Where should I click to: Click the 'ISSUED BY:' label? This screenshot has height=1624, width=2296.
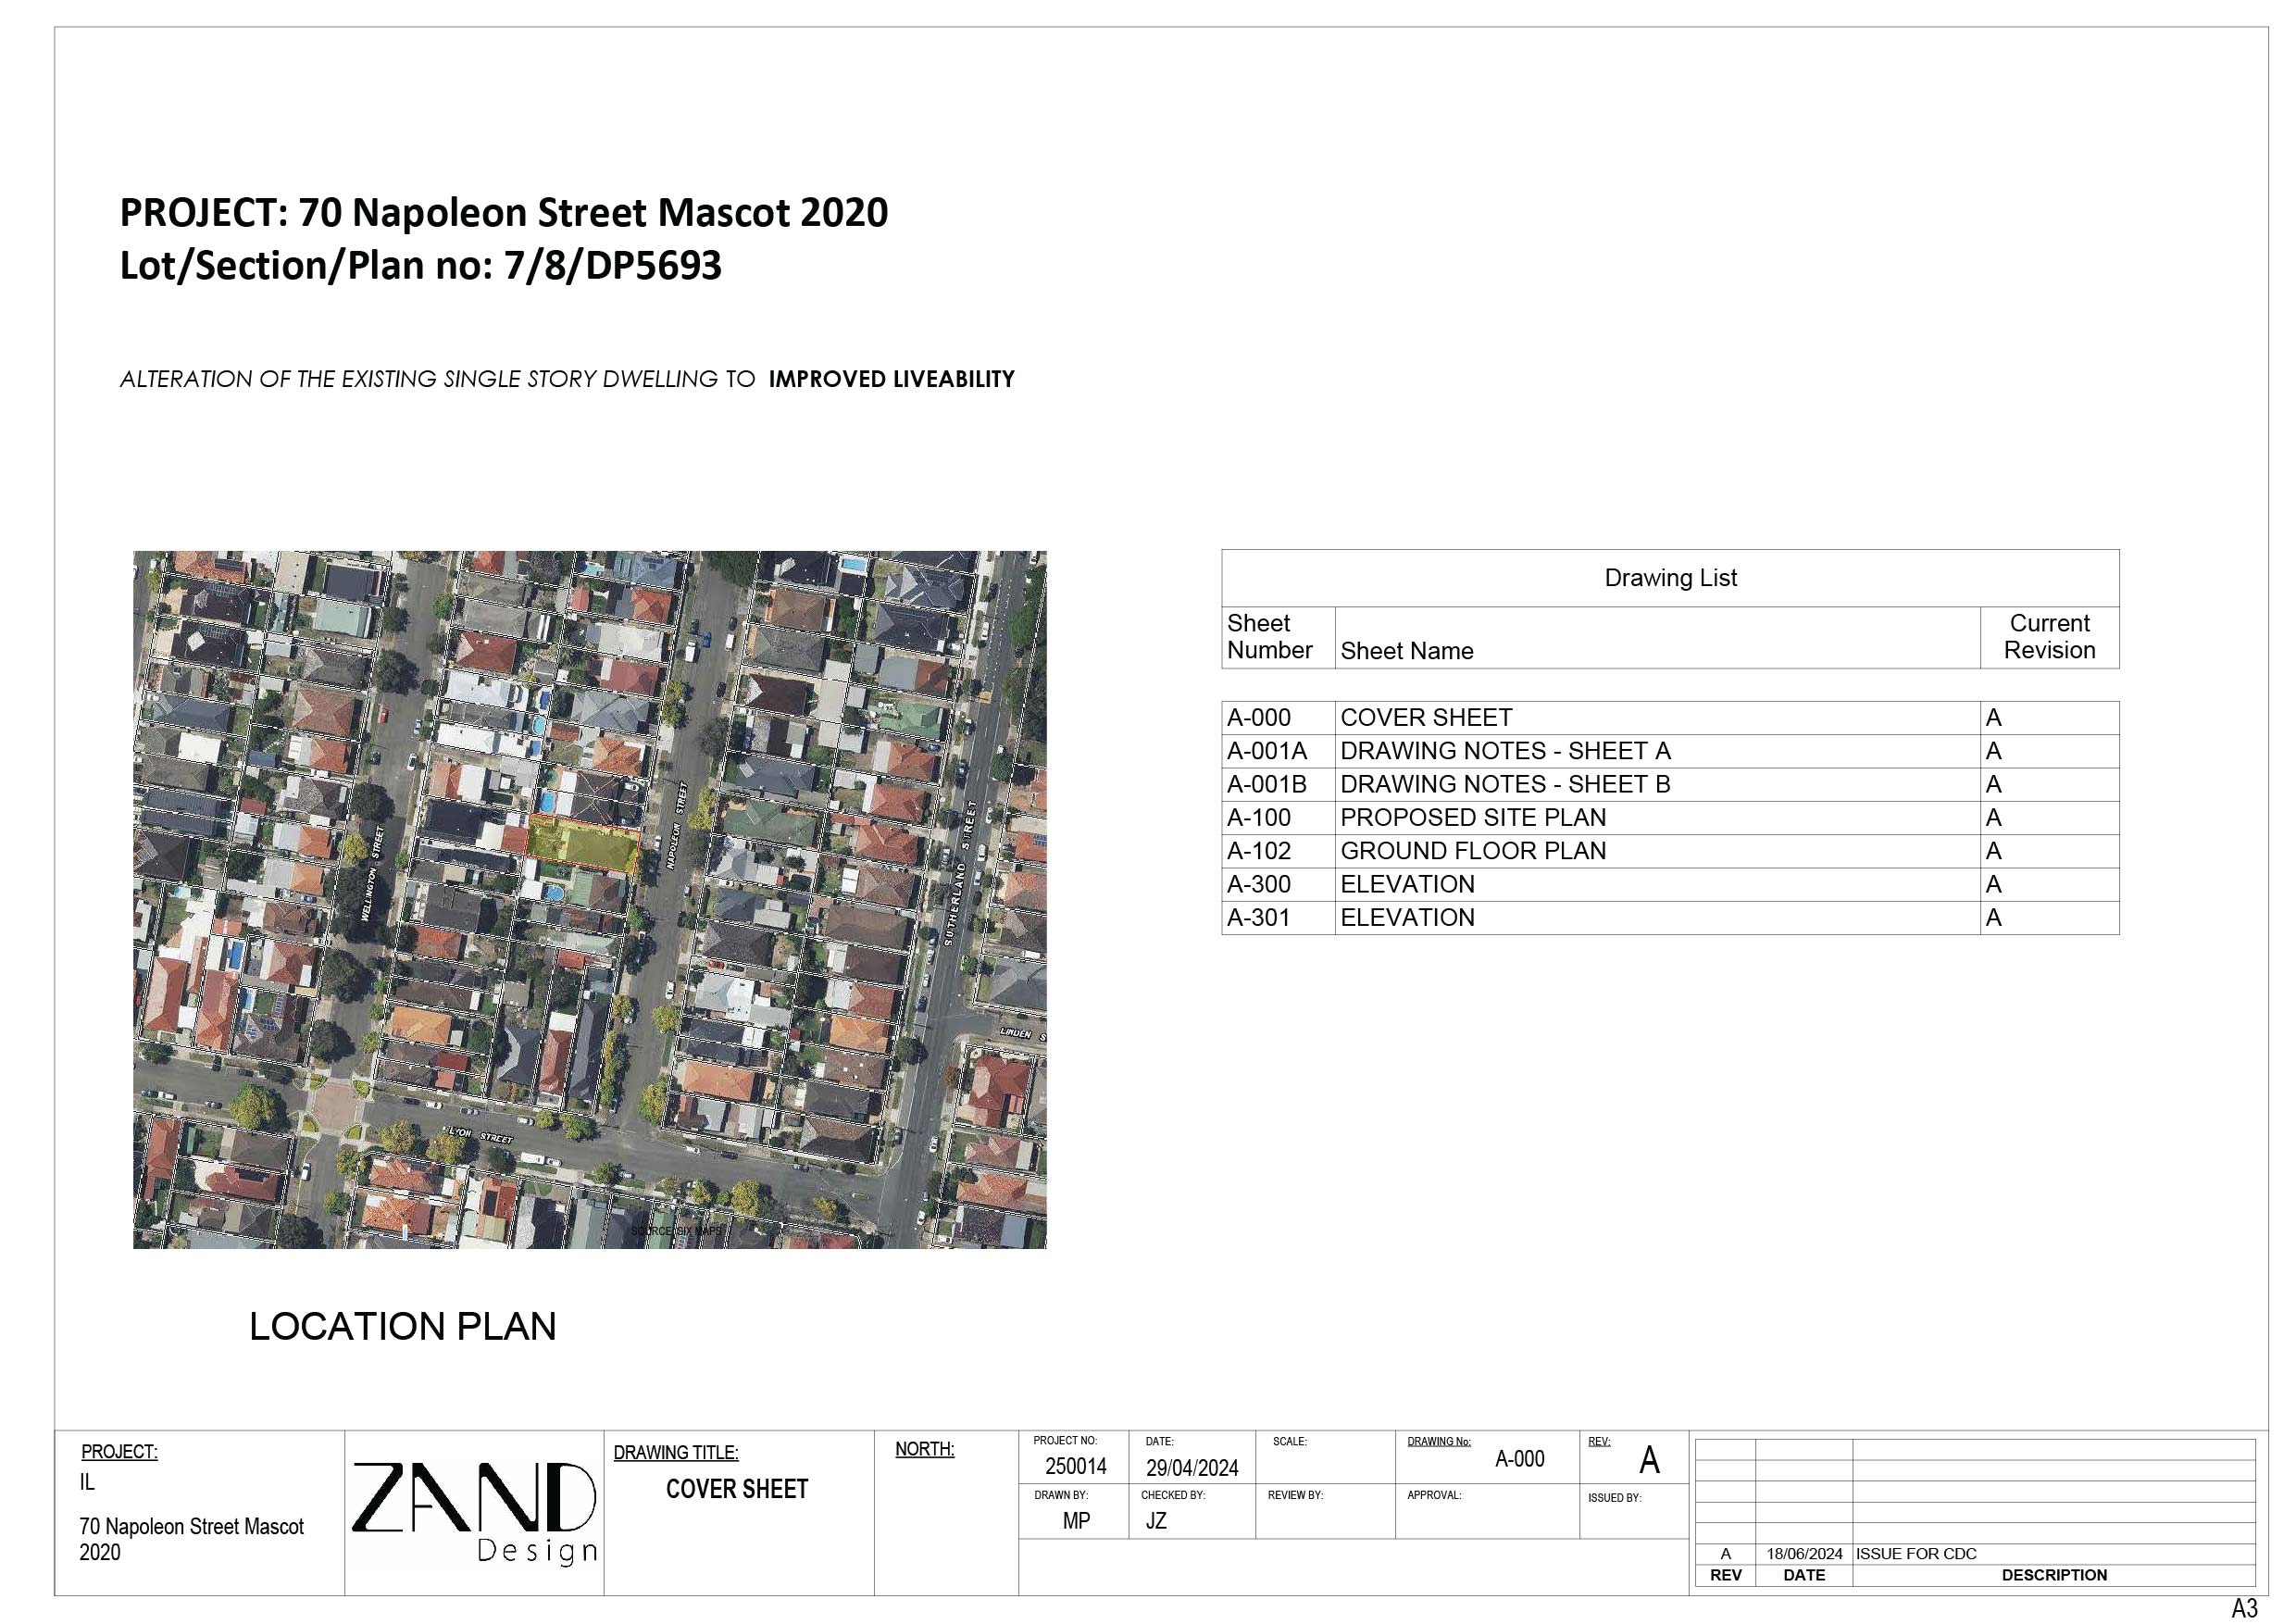click(x=1615, y=1498)
